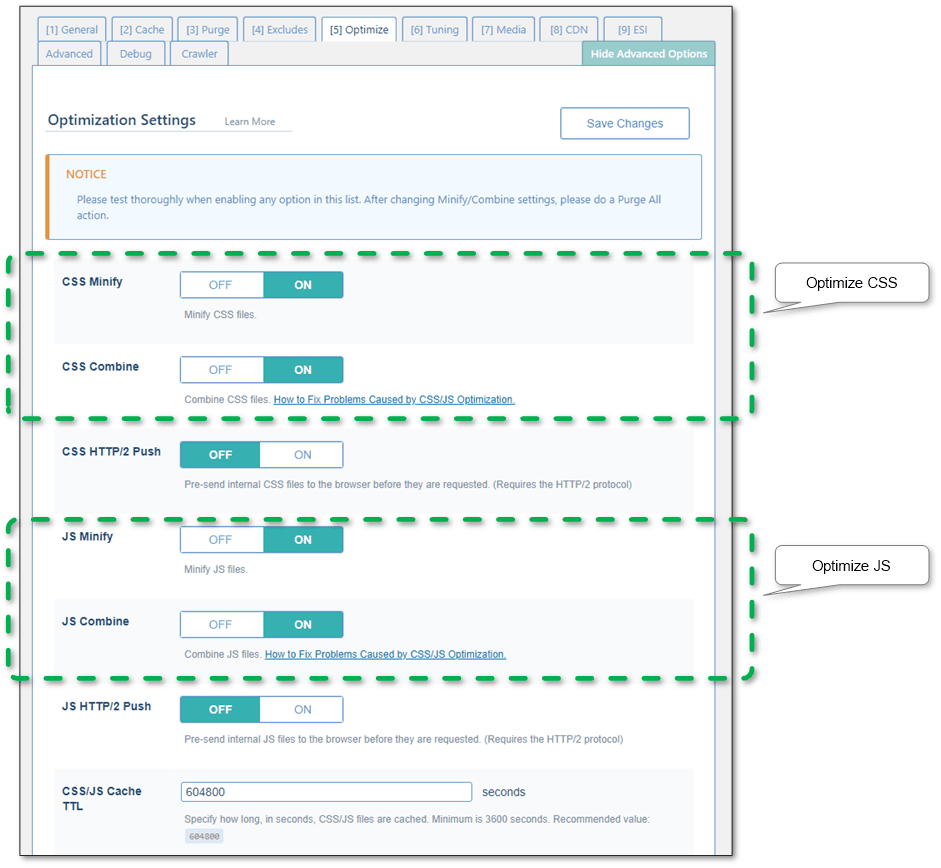Enable CSS HTTP/2 Push ON
This screenshot has height=868, width=941.
tap(302, 455)
